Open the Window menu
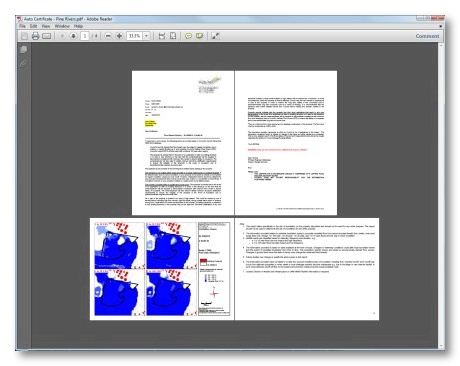The height and width of the screenshot is (366, 460). coord(62,26)
